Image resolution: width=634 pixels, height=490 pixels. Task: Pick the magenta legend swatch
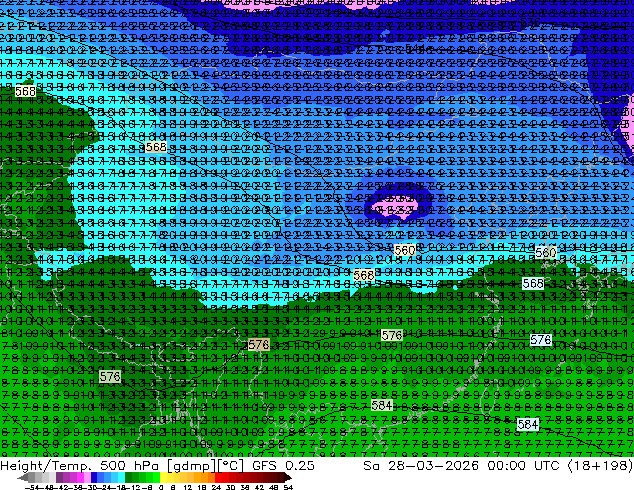pos(80,477)
